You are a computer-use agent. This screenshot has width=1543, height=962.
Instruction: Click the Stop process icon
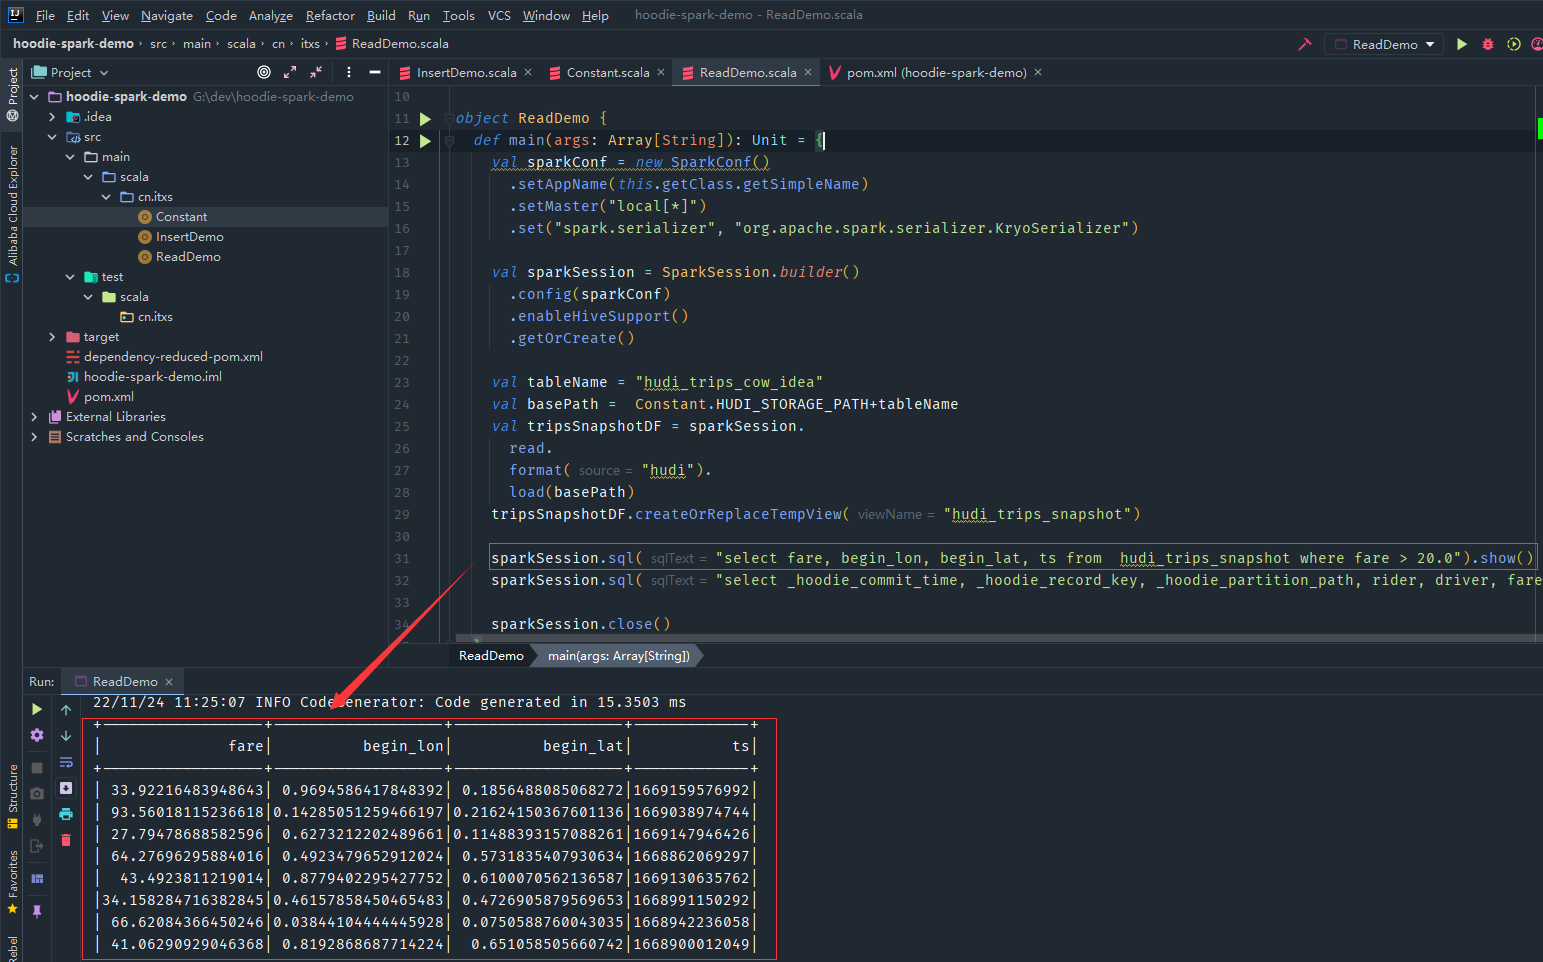click(x=37, y=768)
